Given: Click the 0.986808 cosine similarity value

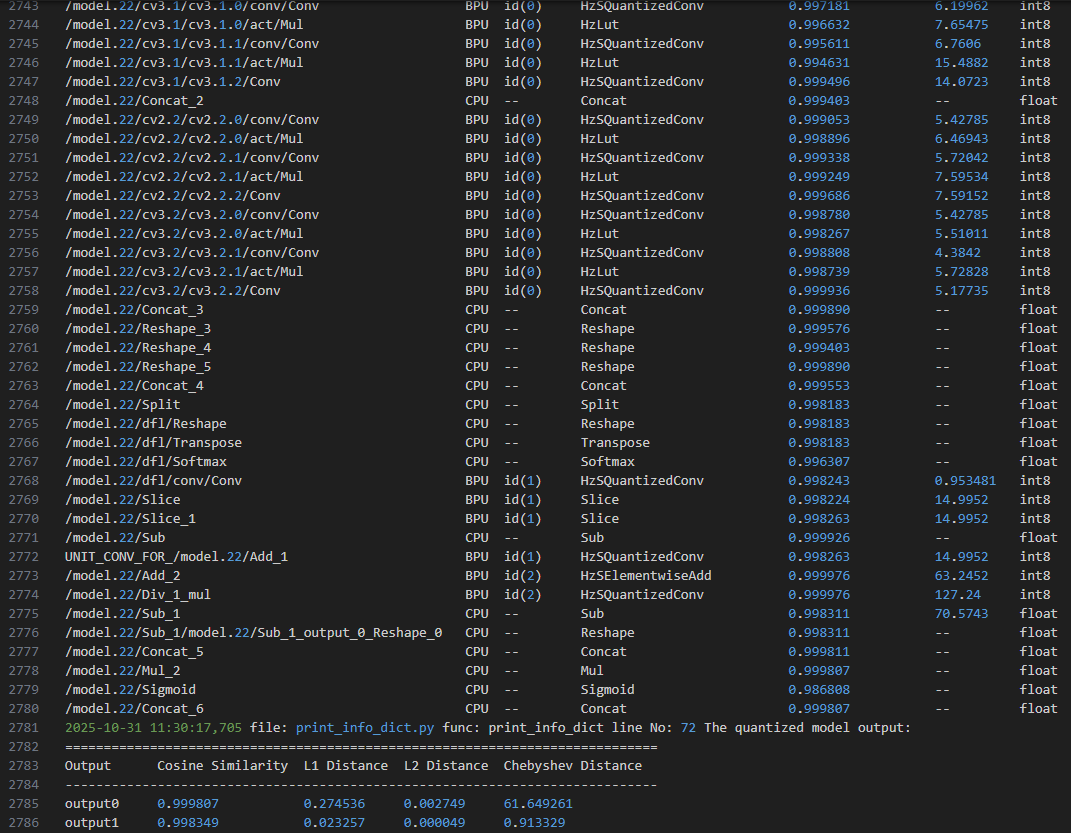Looking at the screenshot, I should (819, 690).
